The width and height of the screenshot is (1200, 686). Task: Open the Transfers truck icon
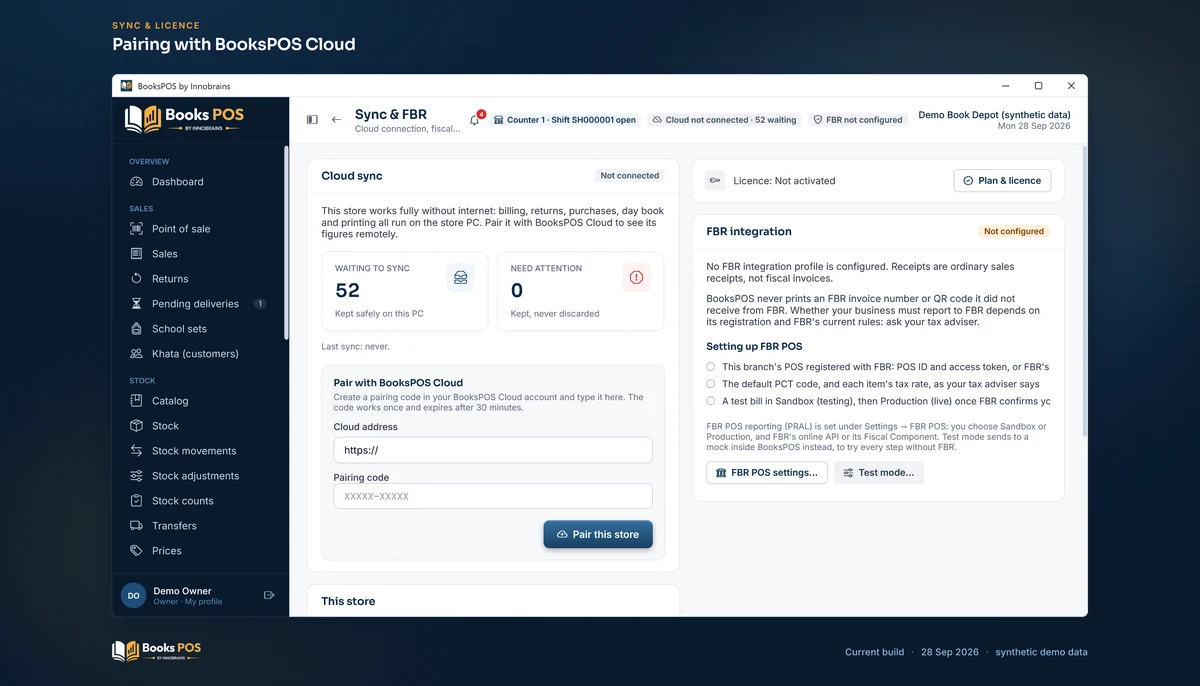136,526
